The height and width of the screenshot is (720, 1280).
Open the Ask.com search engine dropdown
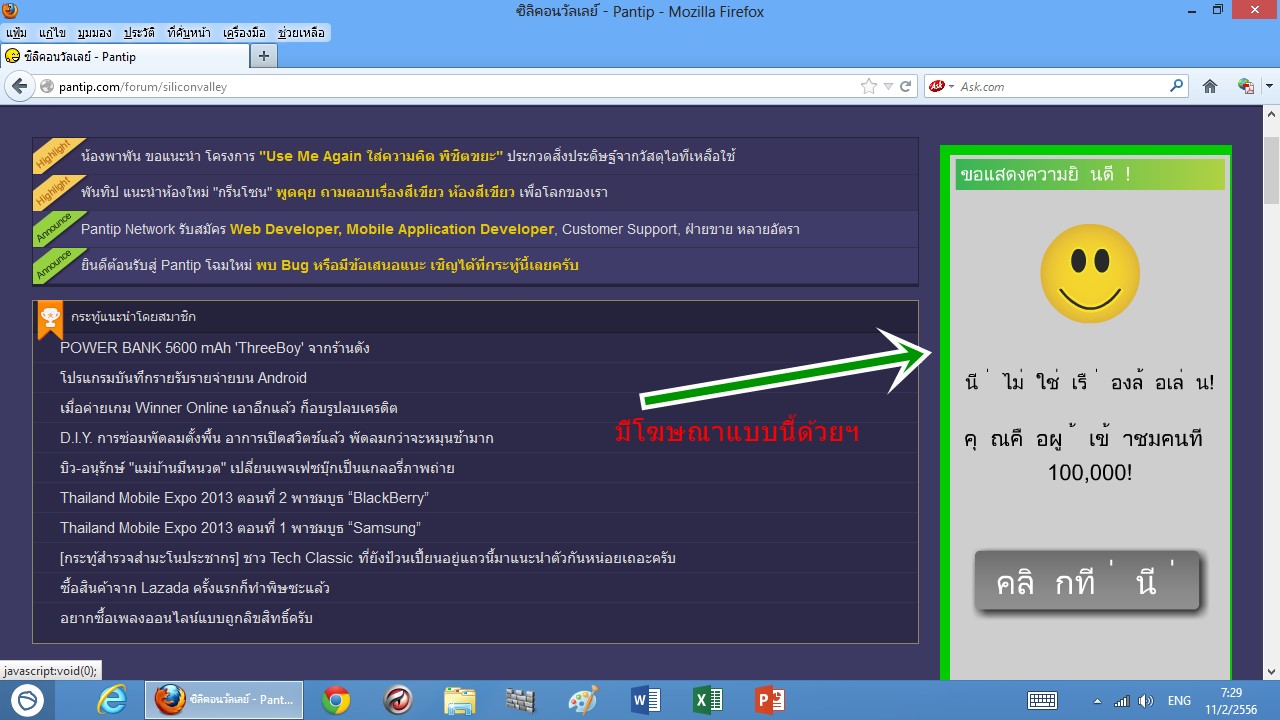pyautogui.click(x=942, y=87)
